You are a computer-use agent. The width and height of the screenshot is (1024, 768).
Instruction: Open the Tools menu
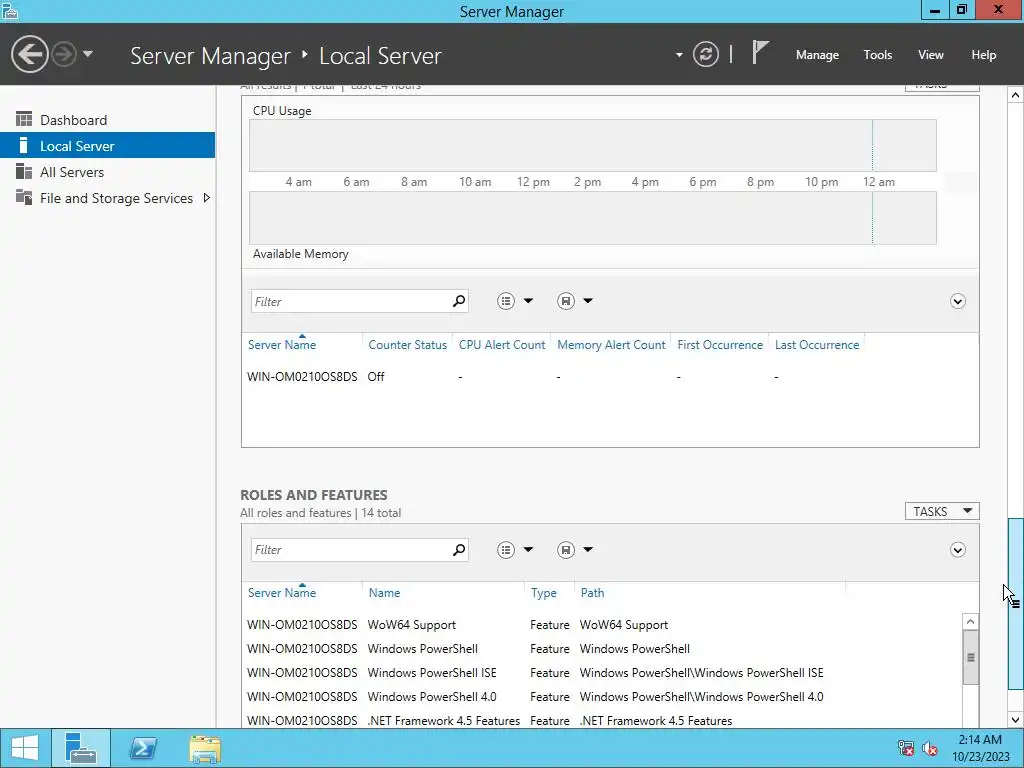[878, 55]
